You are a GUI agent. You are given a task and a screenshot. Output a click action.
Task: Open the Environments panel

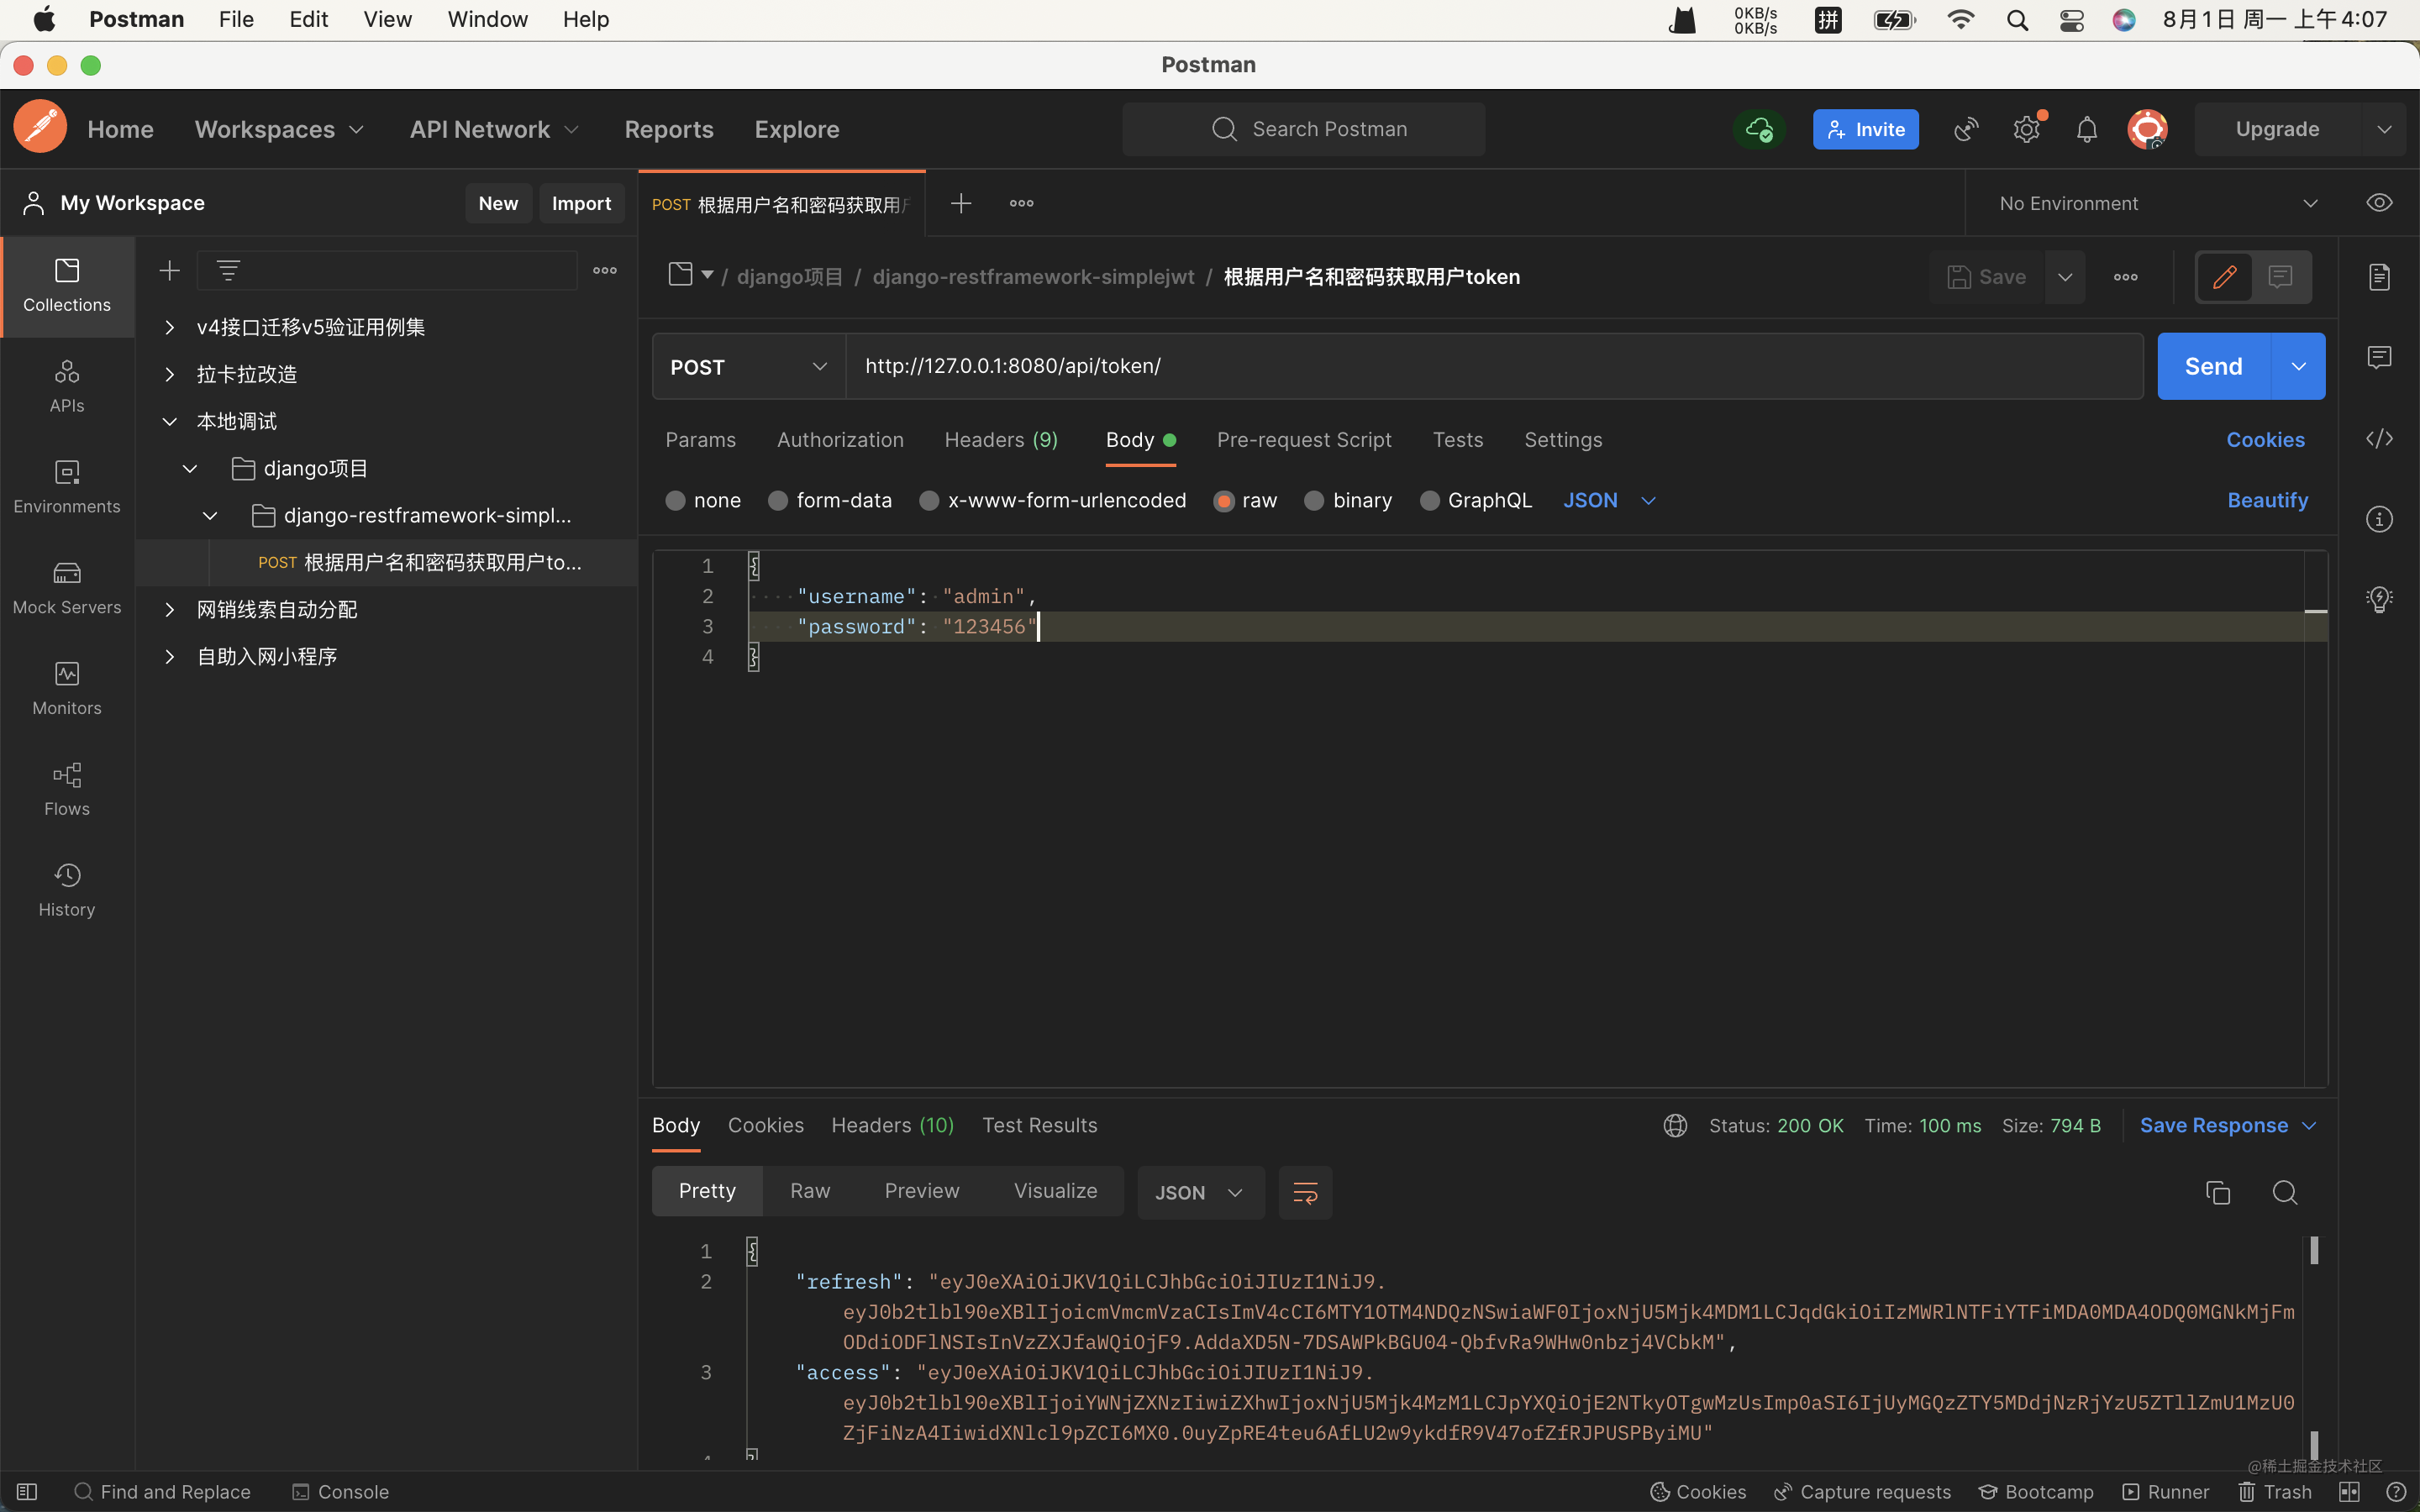click(x=65, y=487)
